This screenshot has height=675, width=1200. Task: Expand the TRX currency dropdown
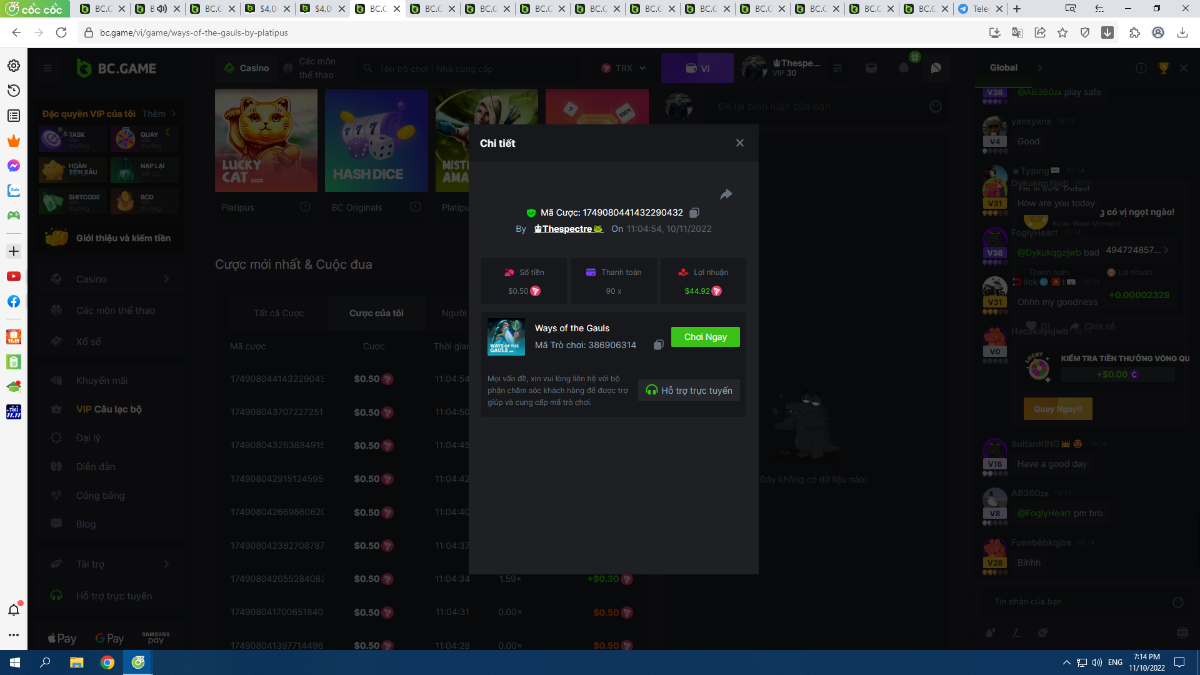coord(624,69)
